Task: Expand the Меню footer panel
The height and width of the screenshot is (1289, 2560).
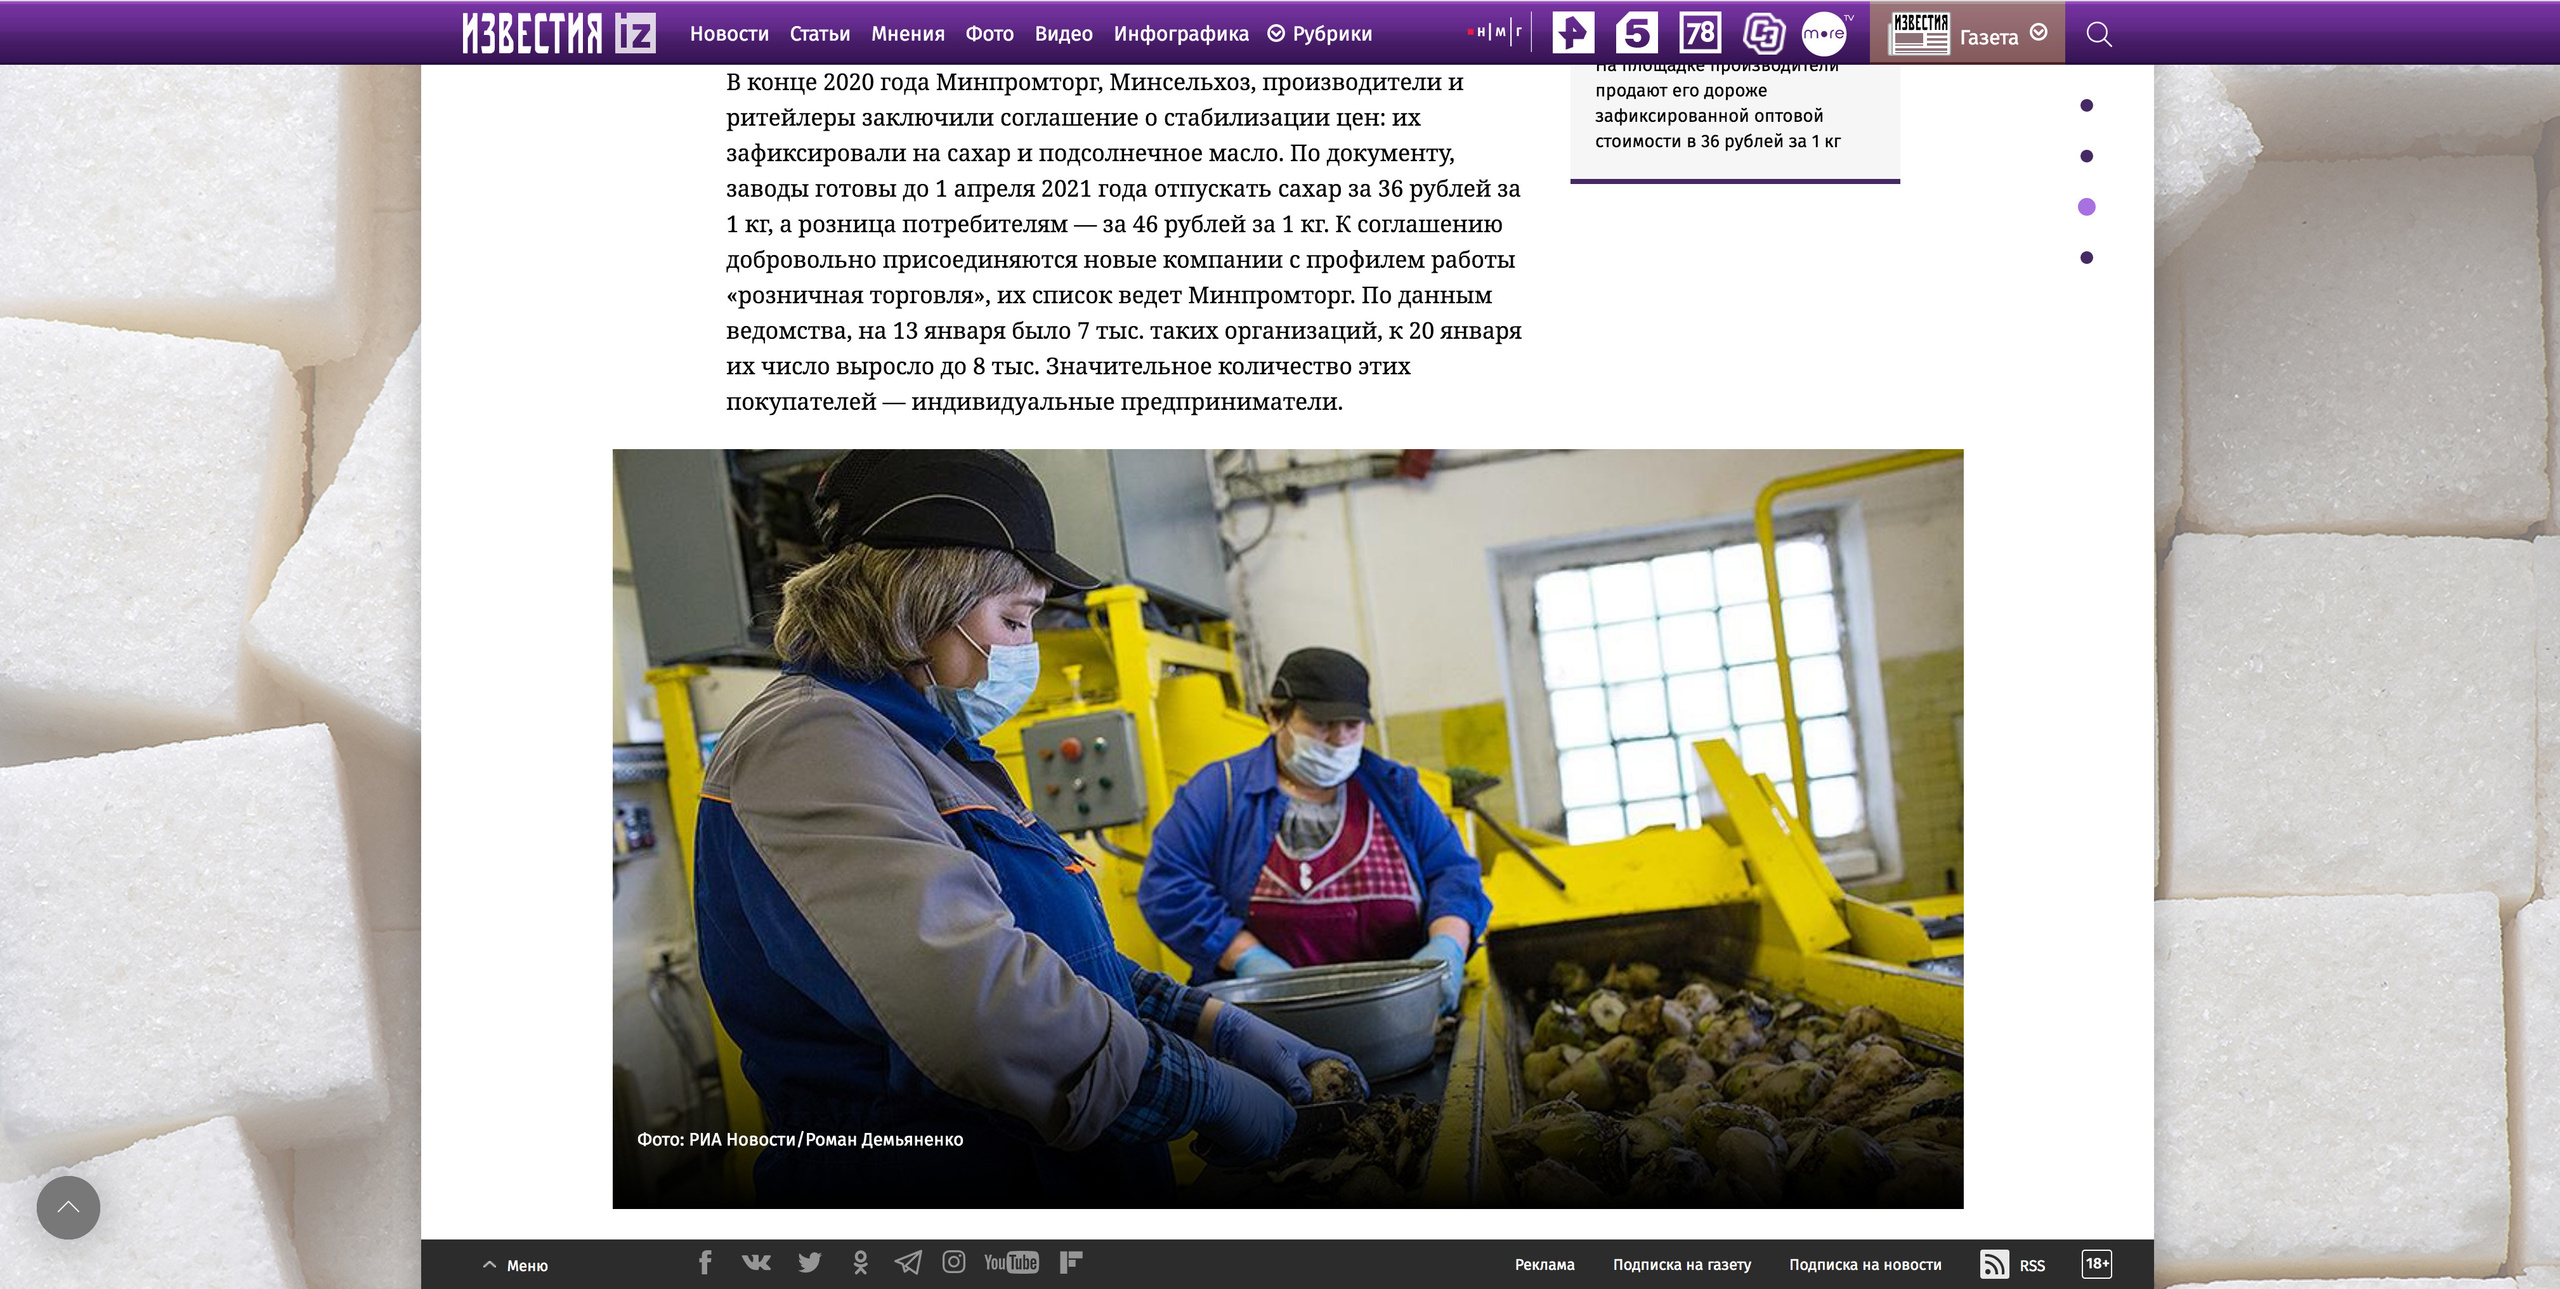Action: pyautogui.click(x=516, y=1265)
